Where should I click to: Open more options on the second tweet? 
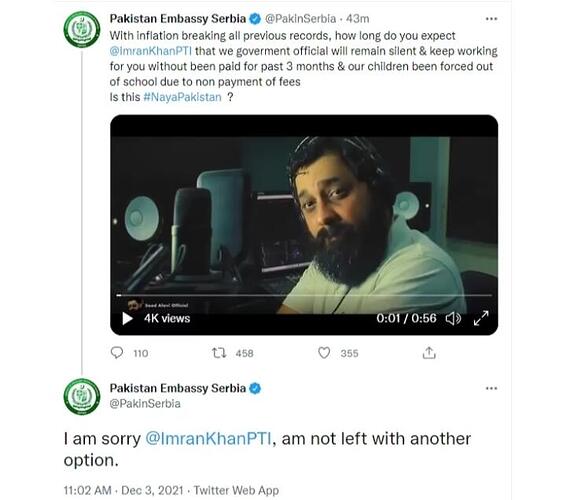click(x=491, y=388)
